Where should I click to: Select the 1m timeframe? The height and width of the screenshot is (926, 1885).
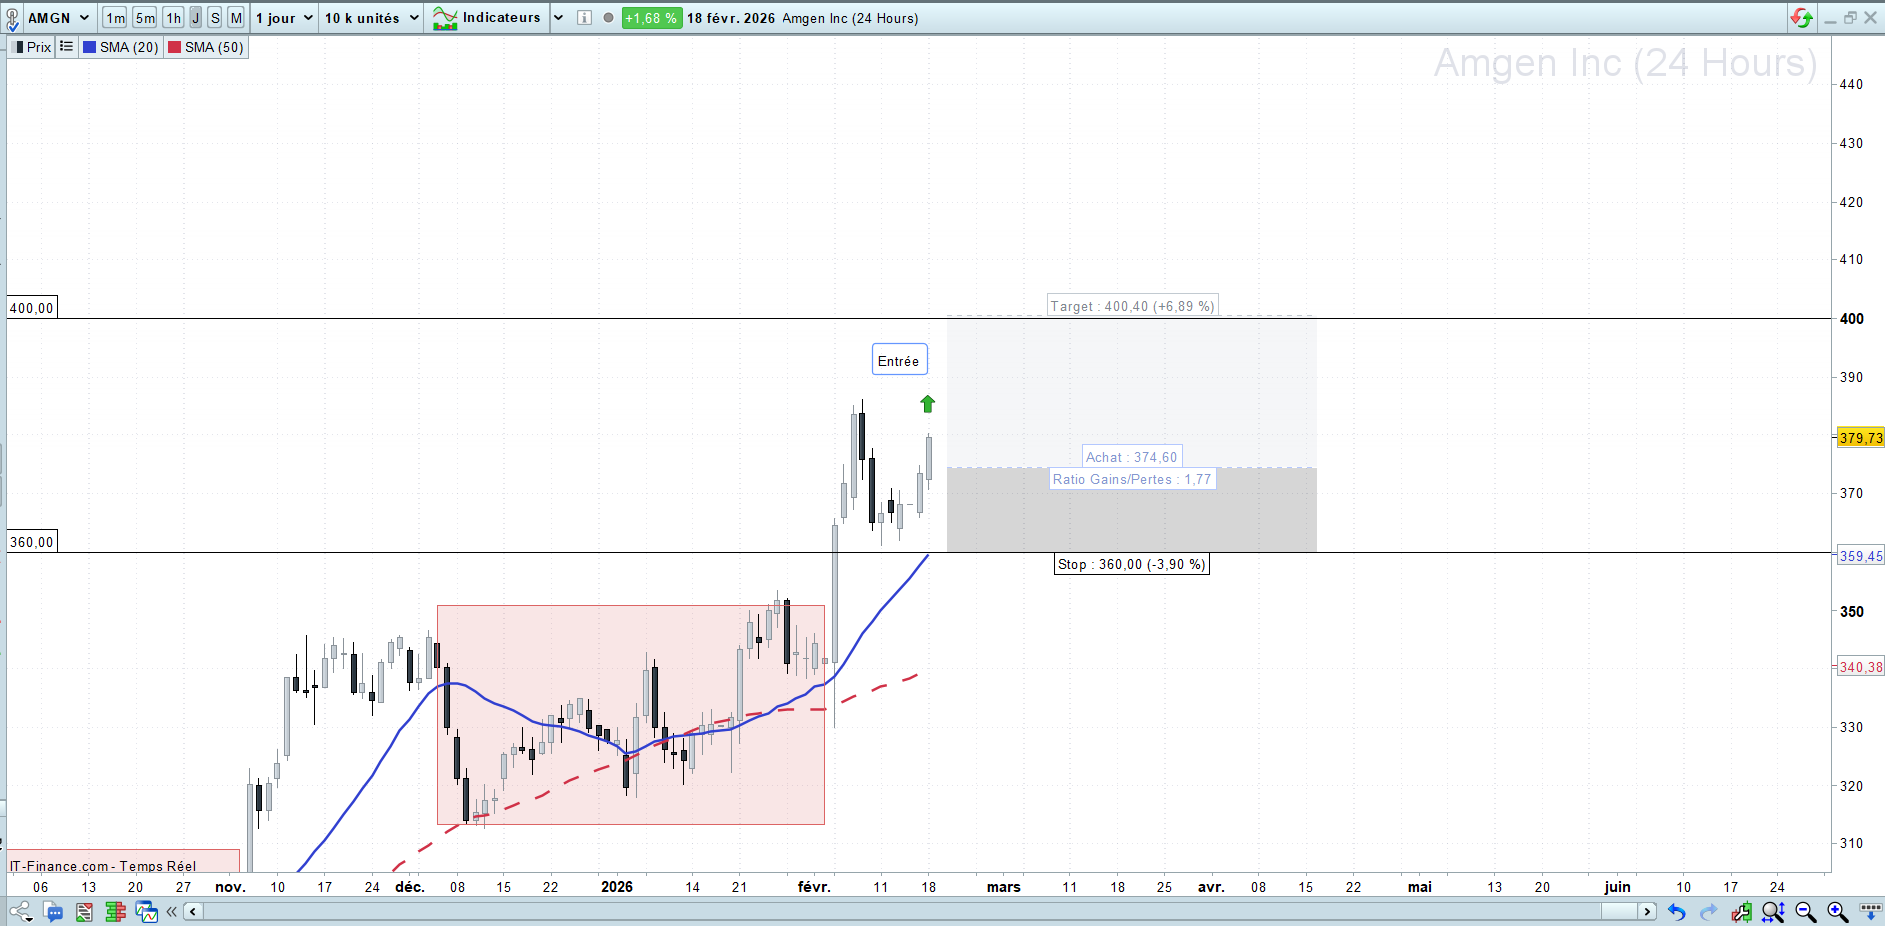115,18
